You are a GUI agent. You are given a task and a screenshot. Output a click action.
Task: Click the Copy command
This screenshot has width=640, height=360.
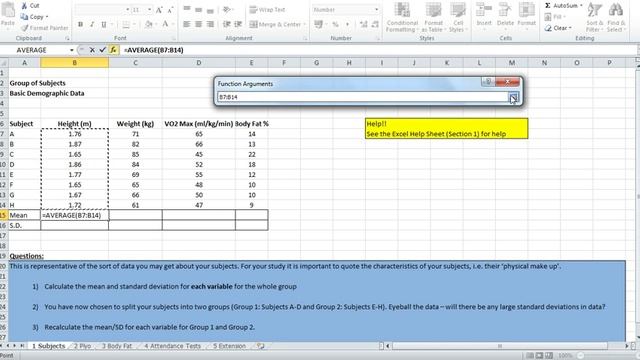pyautogui.click(x=34, y=17)
